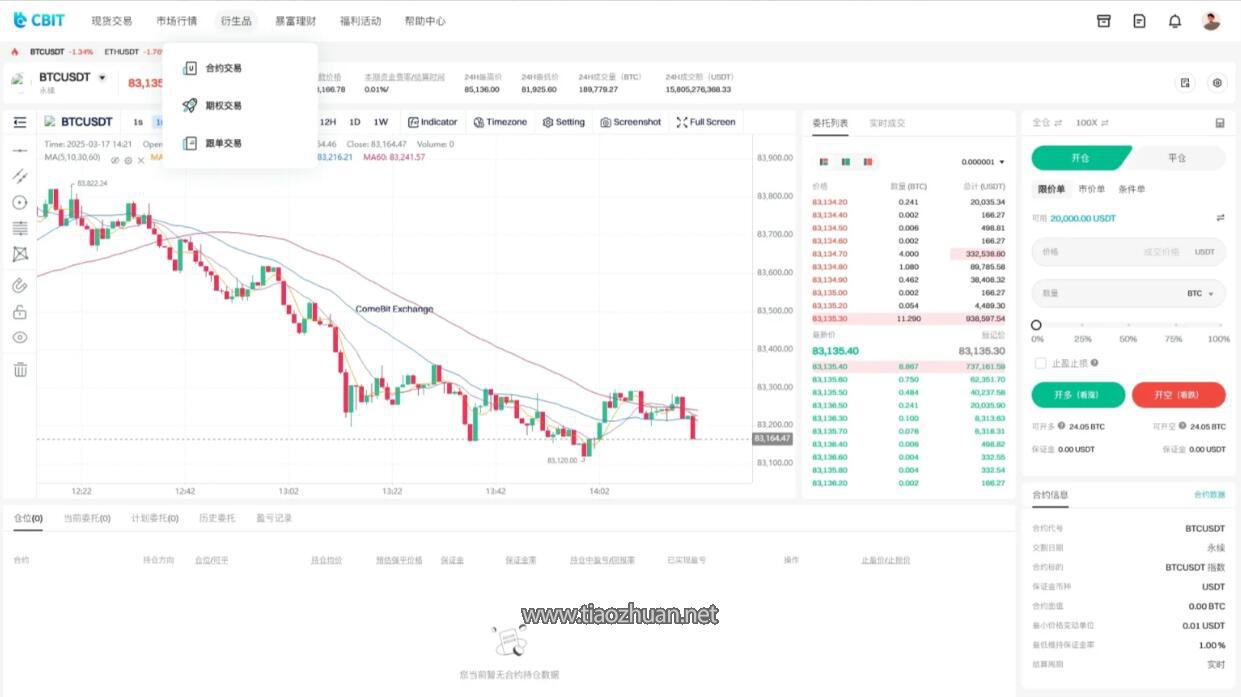
Task: Open the Indicator panel
Action: (x=432, y=122)
